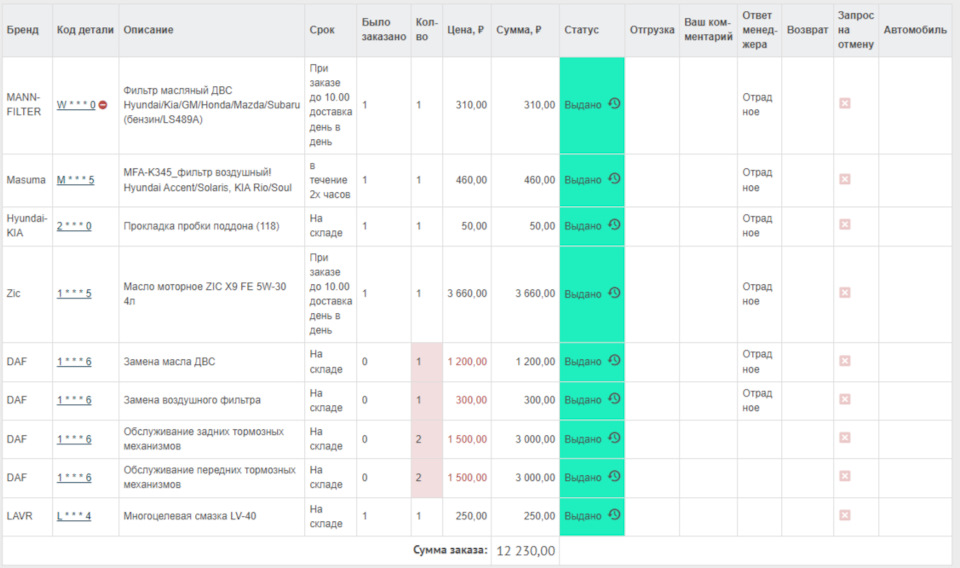The image size is (960, 568).
Task: Open part code link 1***5 for Zic
Action: 74,294
